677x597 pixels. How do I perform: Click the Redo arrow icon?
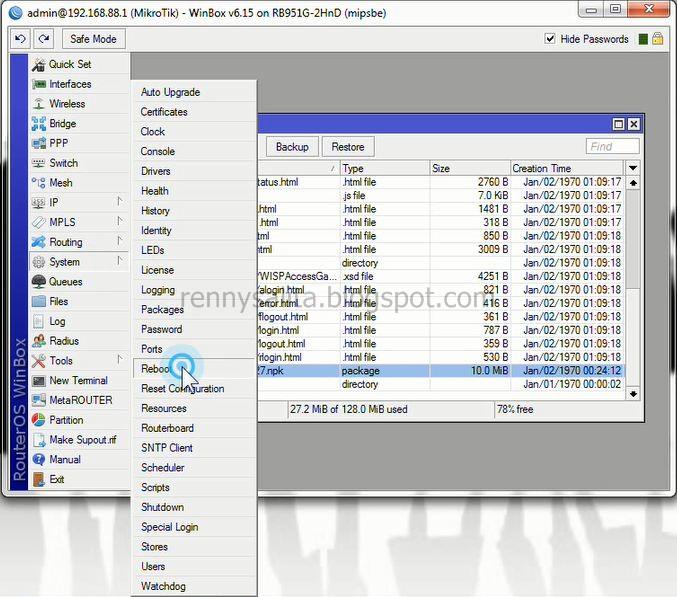pos(44,39)
